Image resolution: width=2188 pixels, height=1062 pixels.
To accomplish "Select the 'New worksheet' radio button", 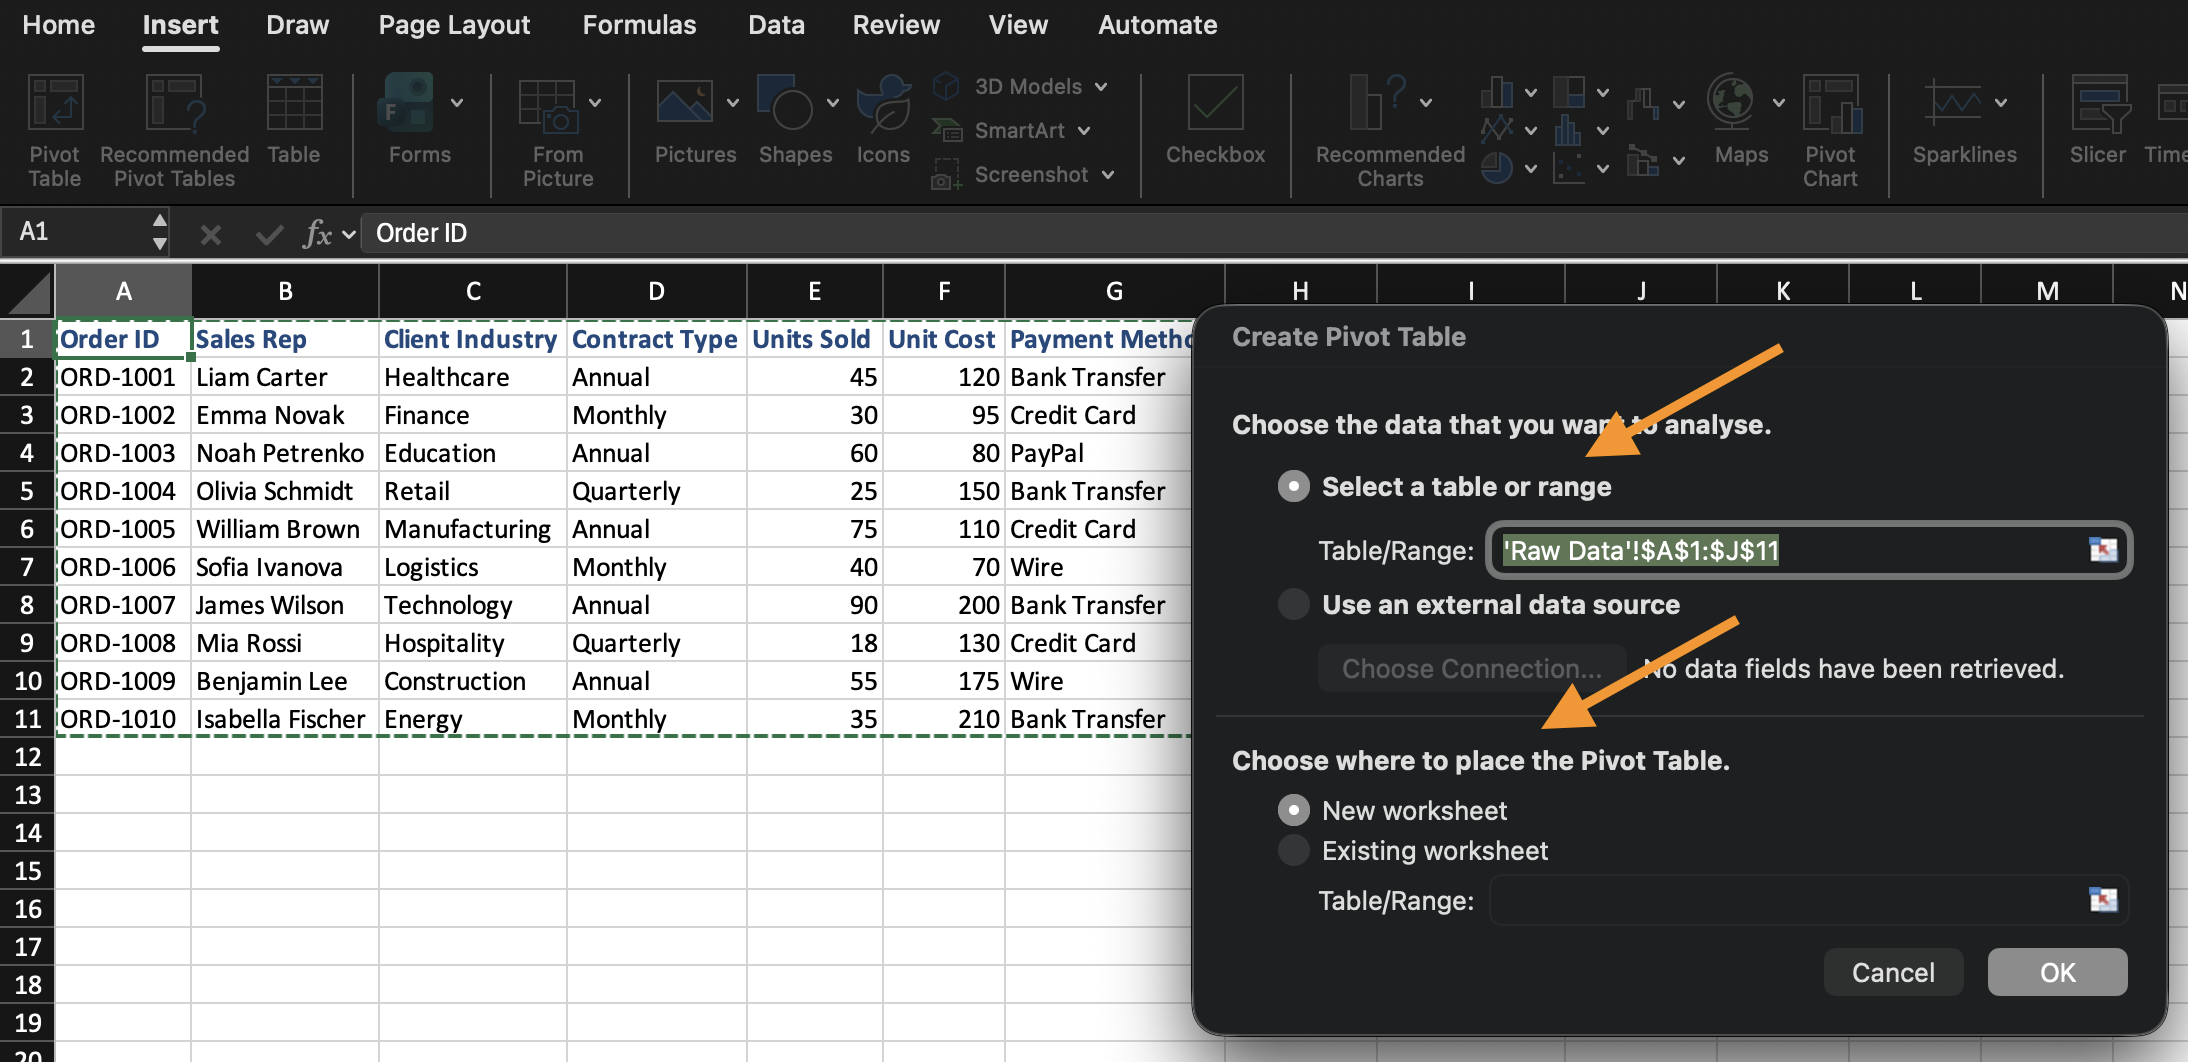I will [1294, 810].
